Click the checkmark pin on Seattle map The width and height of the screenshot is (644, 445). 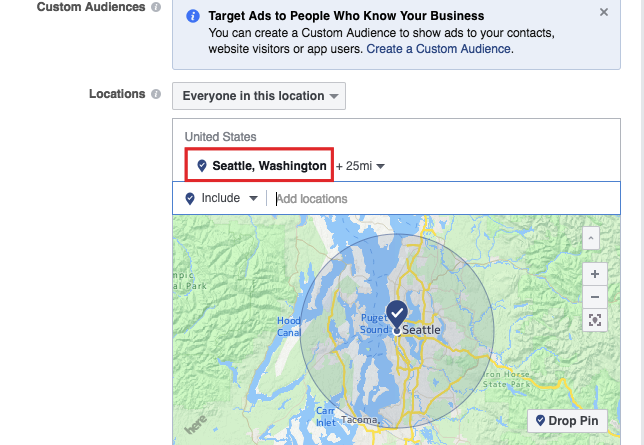click(x=397, y=315)
